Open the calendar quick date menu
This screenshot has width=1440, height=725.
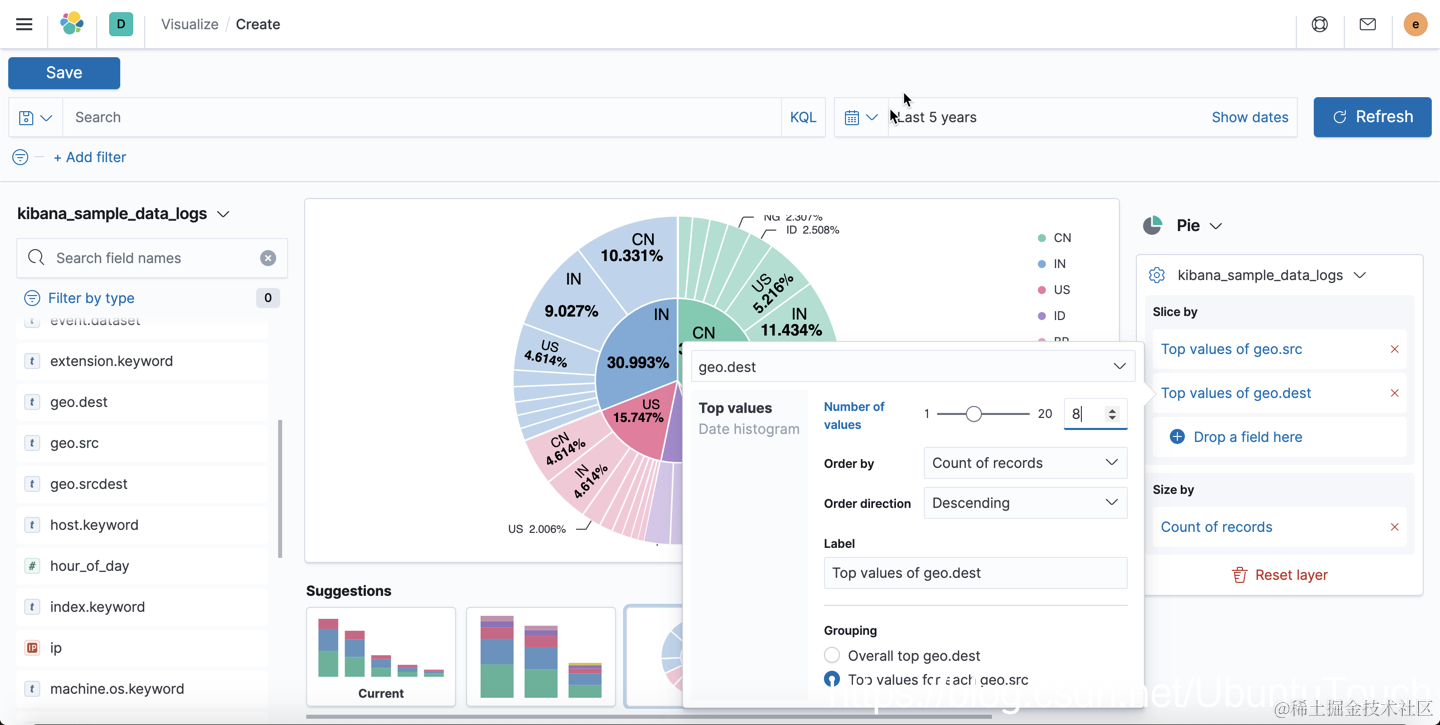tap(860, 118)
